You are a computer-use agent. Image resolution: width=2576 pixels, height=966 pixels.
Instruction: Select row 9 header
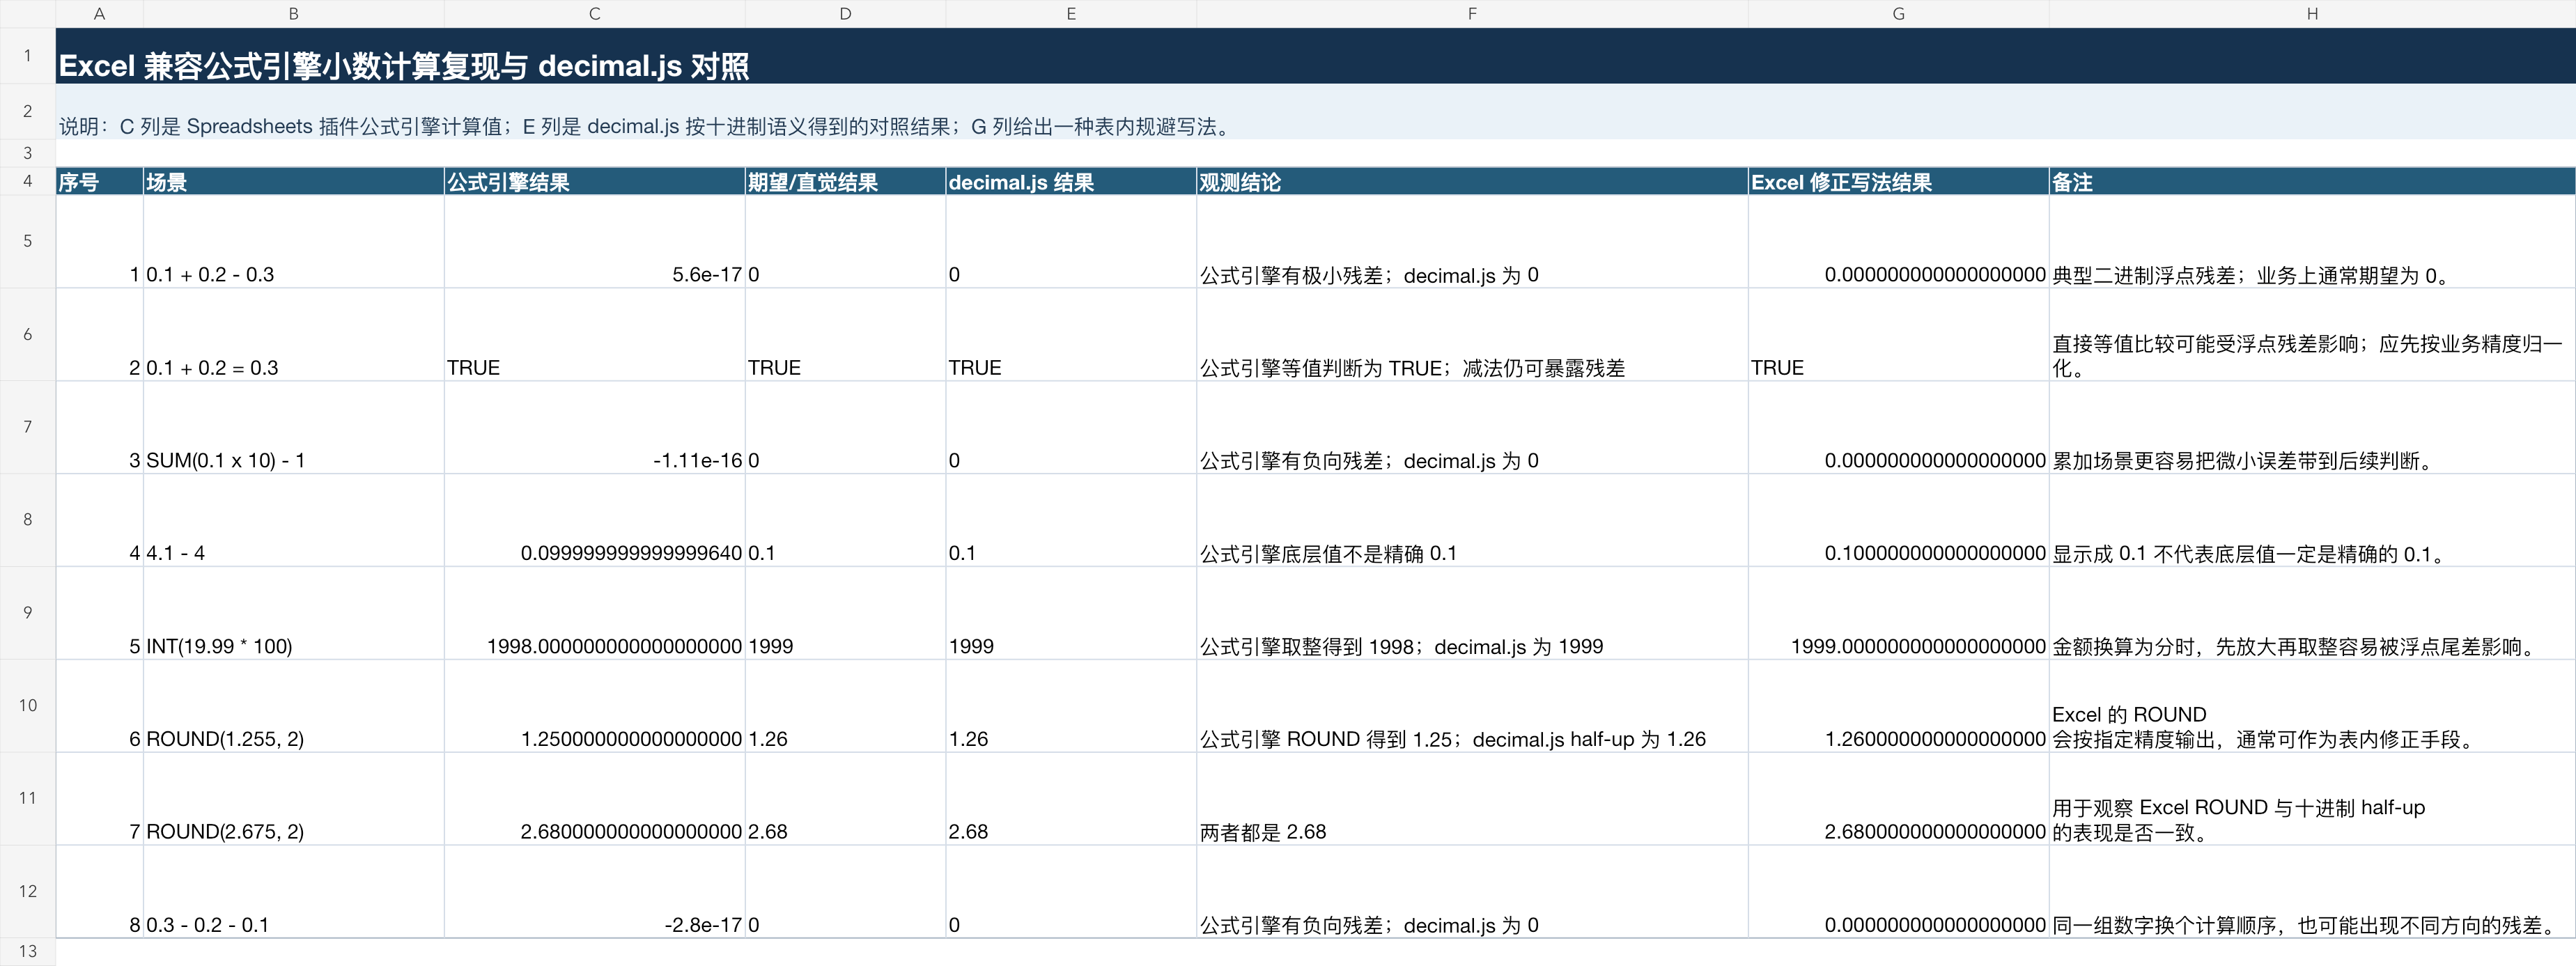[28, 613]
